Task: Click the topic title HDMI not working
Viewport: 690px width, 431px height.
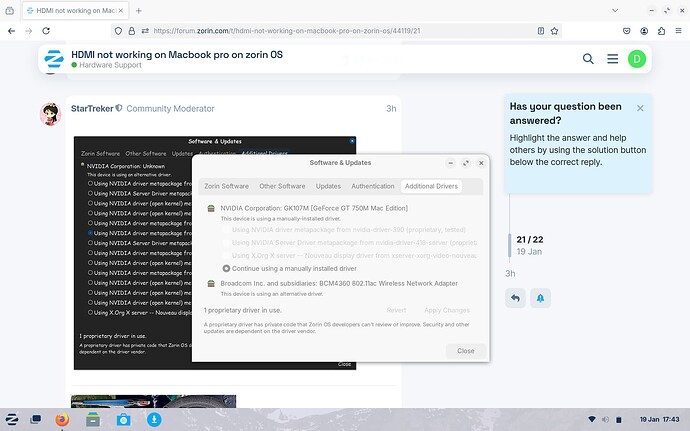Action: pyautogui.click(x=177, y=55)
